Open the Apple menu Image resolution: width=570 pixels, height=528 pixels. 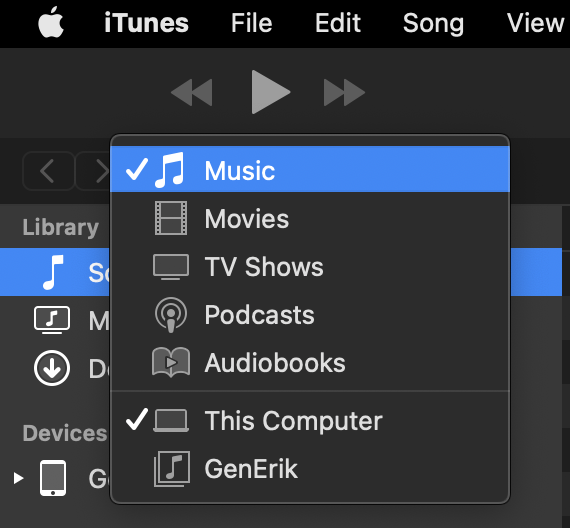click(x=51, y=23)
